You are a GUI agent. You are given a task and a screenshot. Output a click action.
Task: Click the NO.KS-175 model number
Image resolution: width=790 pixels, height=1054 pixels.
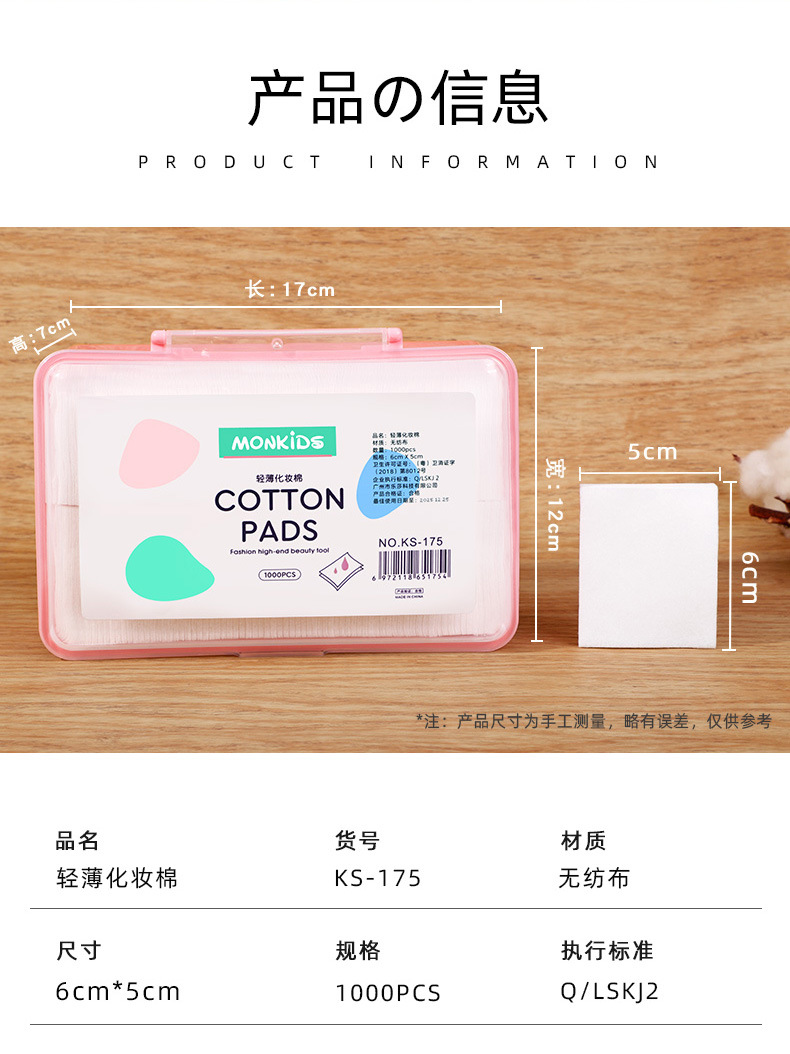pos(410,542)
